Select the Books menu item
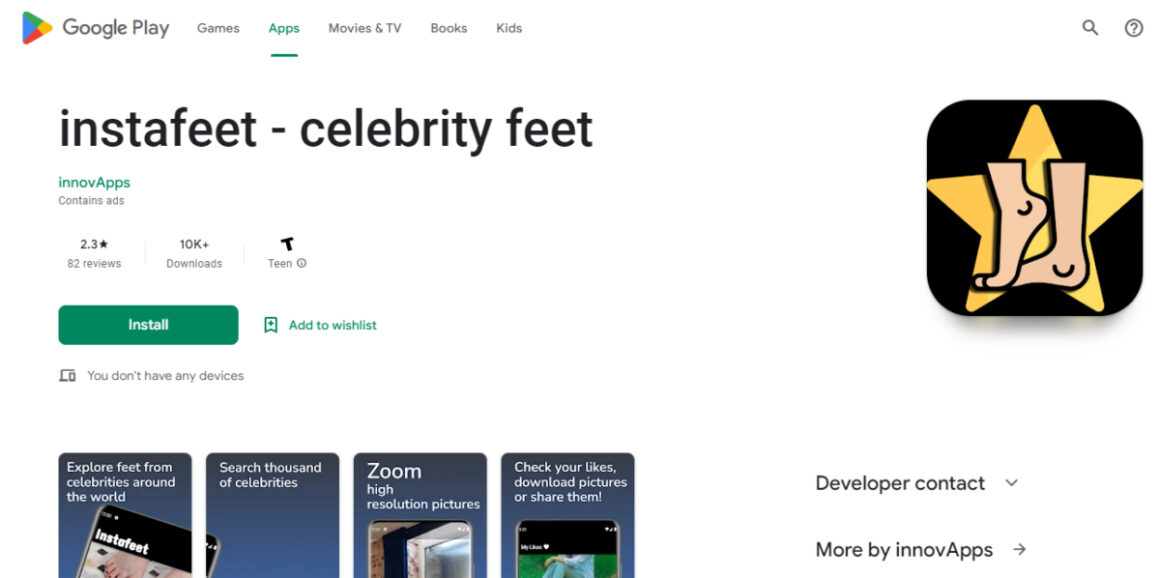 (x=448, y=28)
